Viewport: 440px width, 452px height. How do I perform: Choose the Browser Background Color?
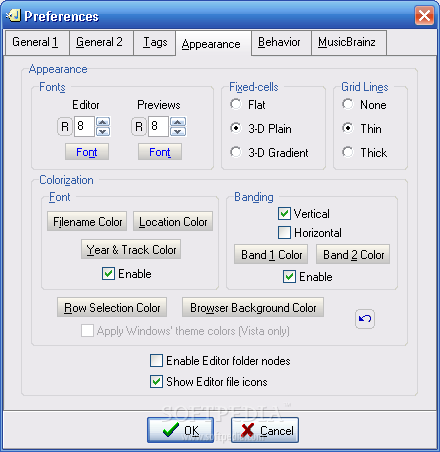pyautogui.click(x=253, y=307)
